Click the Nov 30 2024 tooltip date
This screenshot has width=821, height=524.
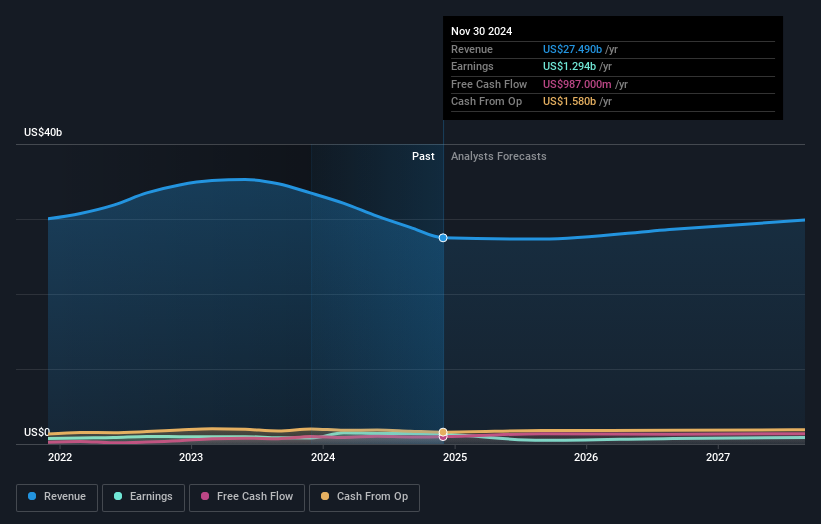(482, 31)
